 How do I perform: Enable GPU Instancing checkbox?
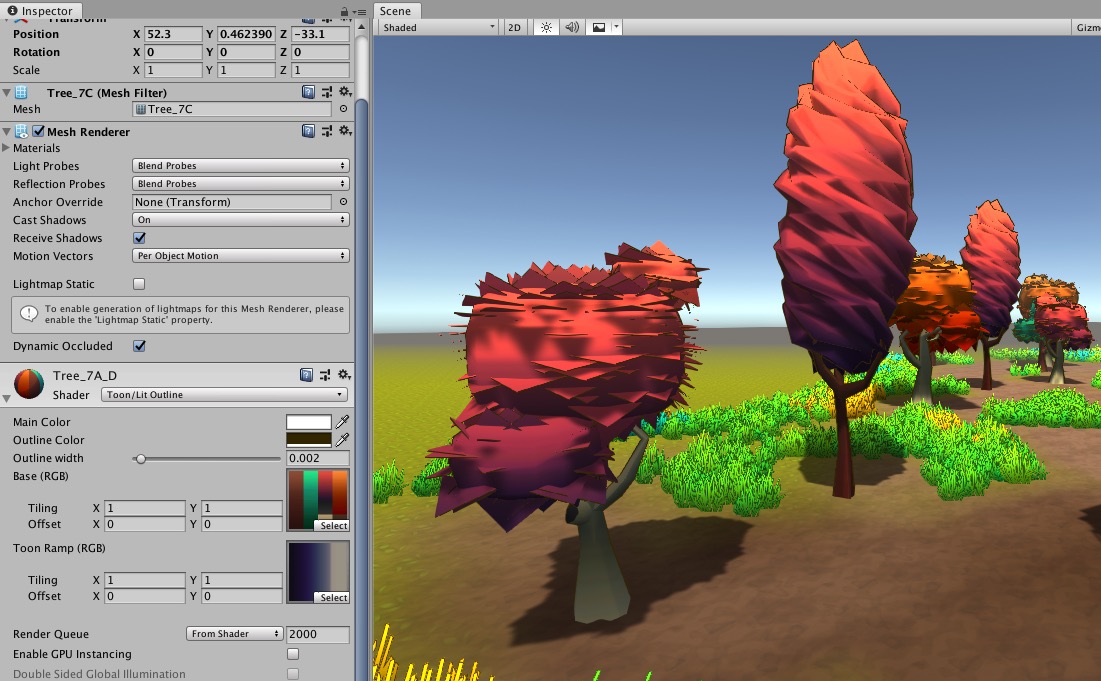[x=293, y=654]
